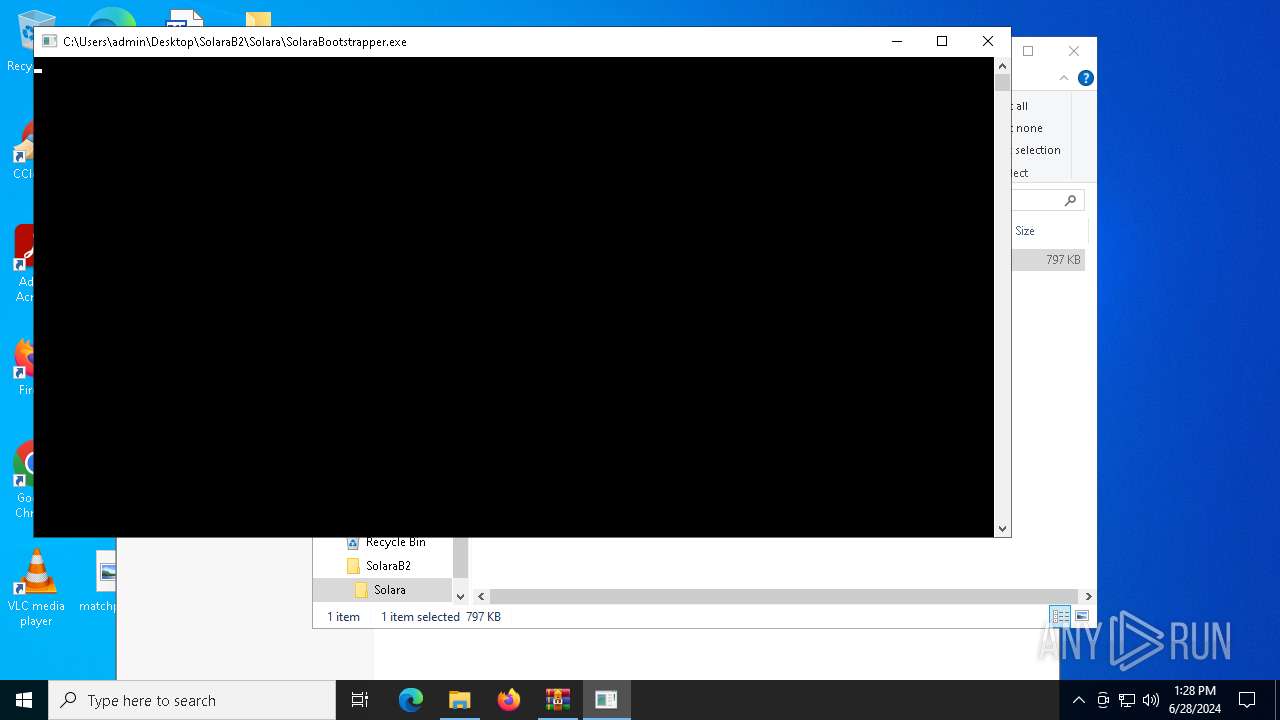
Task: Click Invert selection in Explorer ribbon
Action: pos(1037,150)
